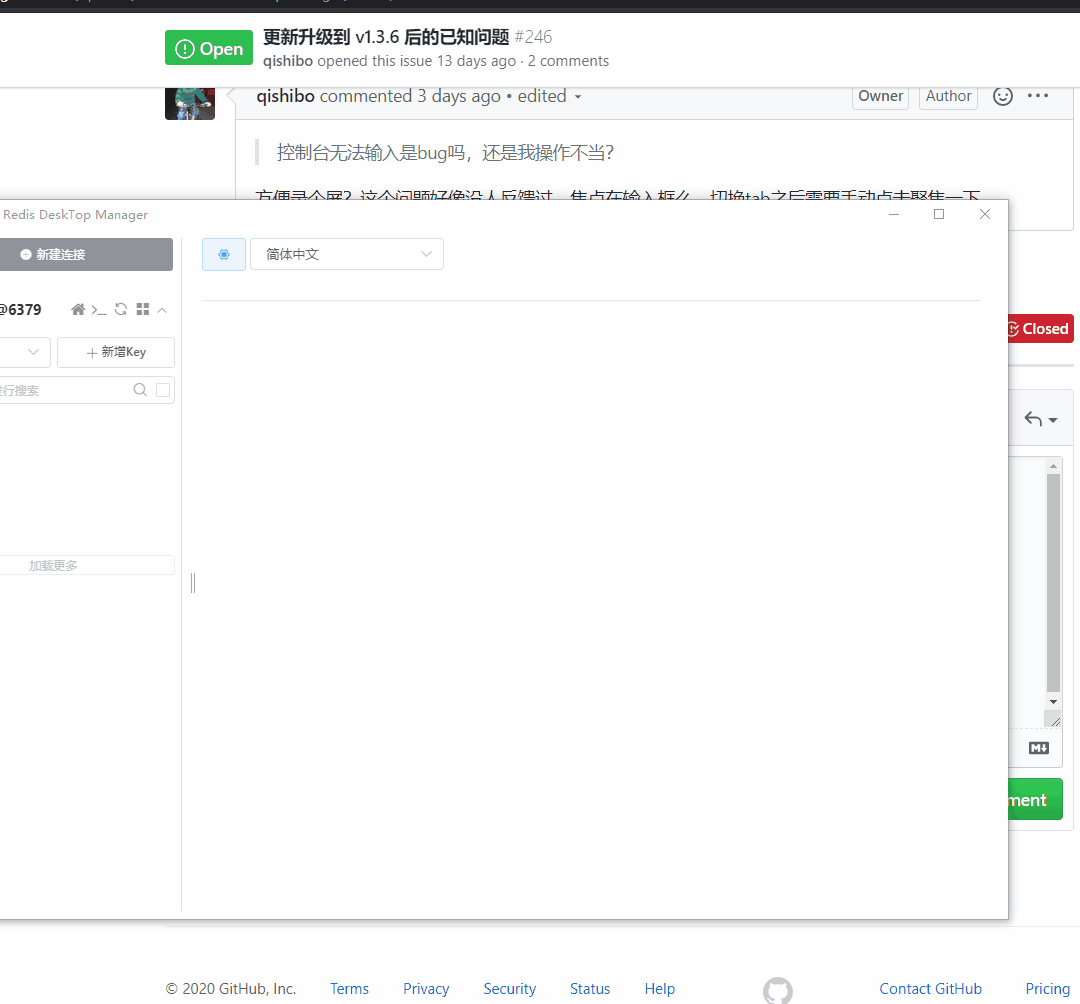Click the Open issue status badge on GitHub
The width and height of the screenshot is (1080, 1004).
coord(209,48)
